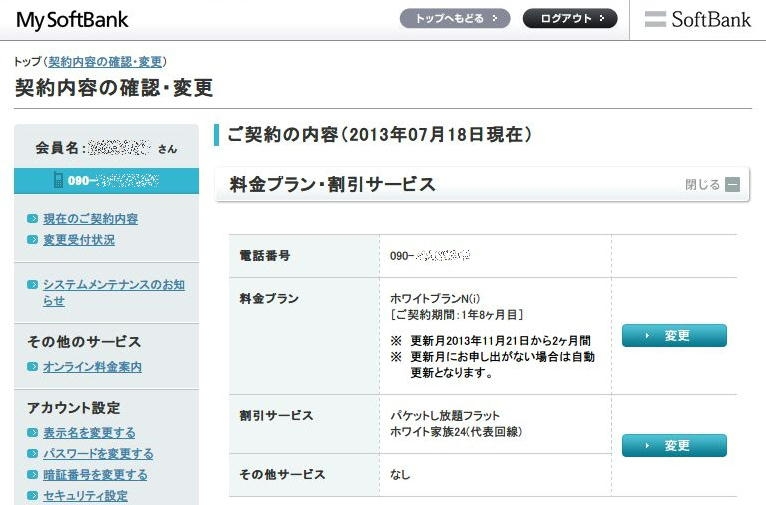Click bullet icon next to セキュリティ設定

pyautogui.click(x=32, y=496)
